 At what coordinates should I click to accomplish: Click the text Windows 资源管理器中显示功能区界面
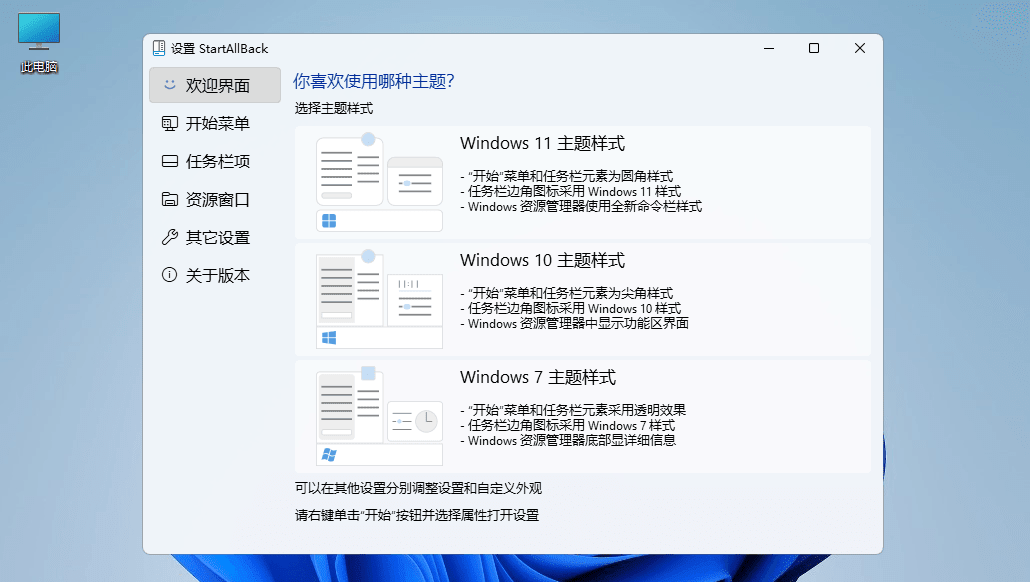(578, 323)
